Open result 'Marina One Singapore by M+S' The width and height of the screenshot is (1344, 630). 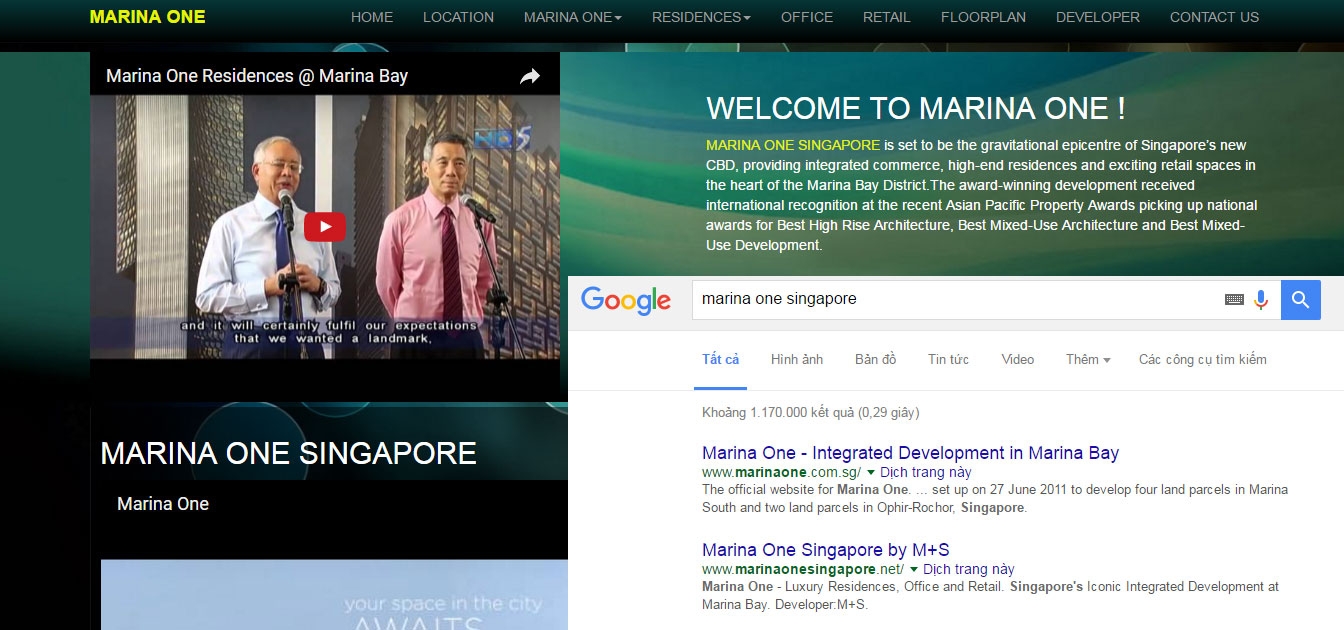(x=825, y=550)
